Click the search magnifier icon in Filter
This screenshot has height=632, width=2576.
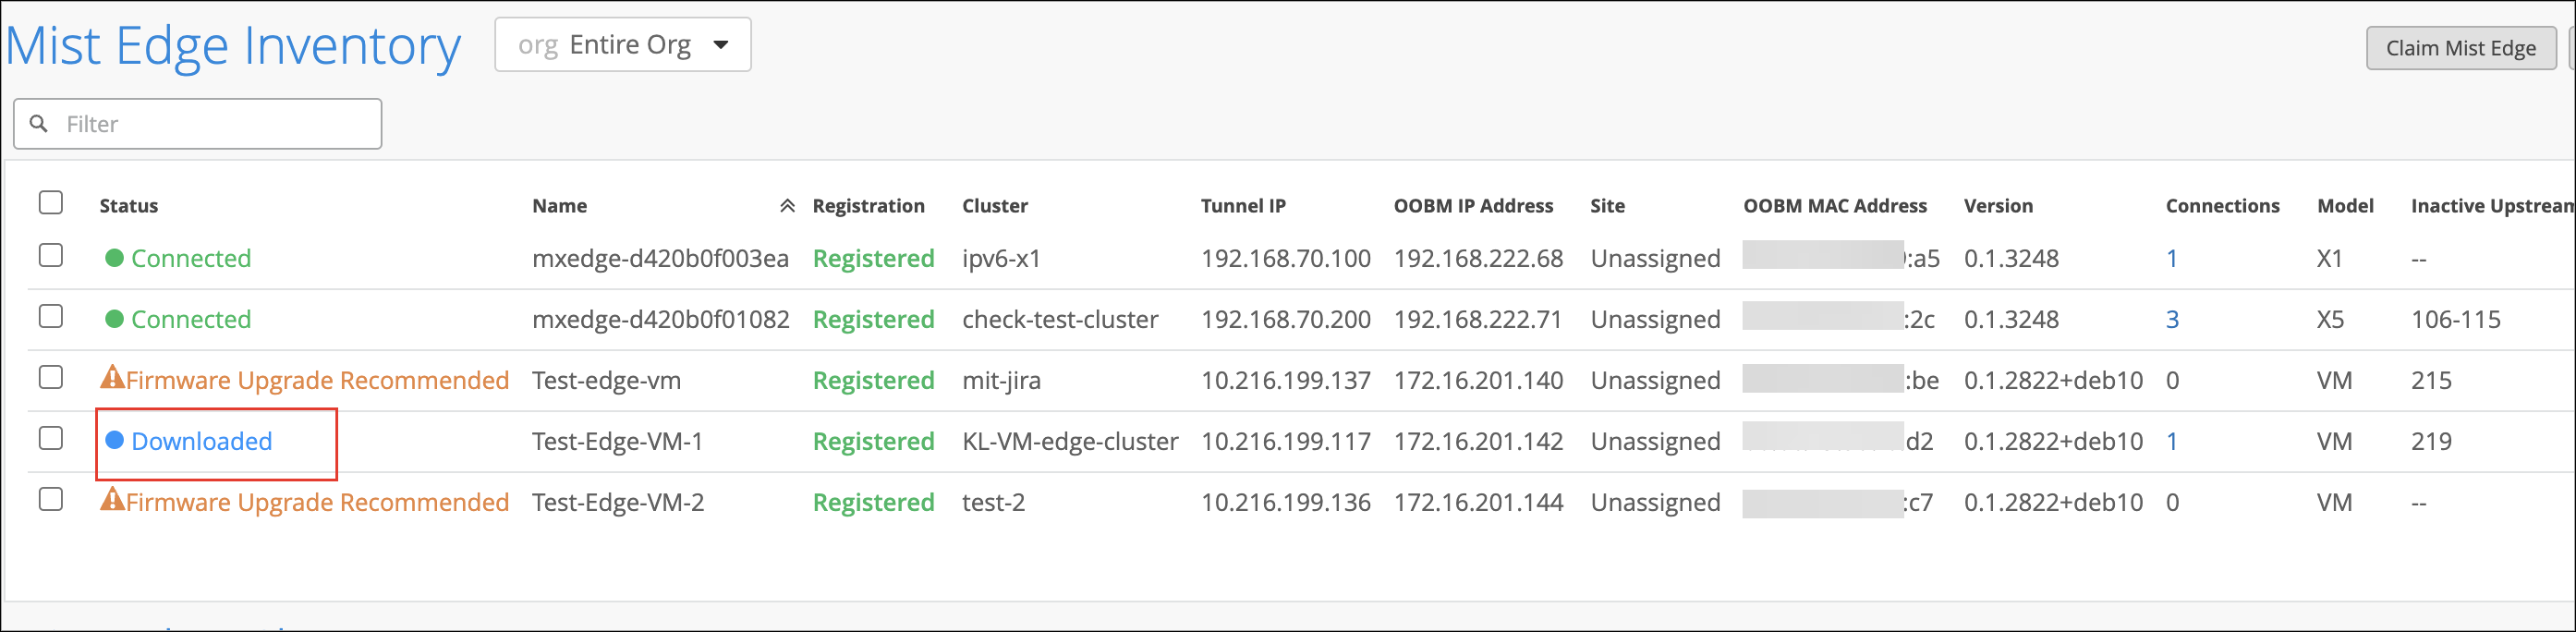click(39, 124)
